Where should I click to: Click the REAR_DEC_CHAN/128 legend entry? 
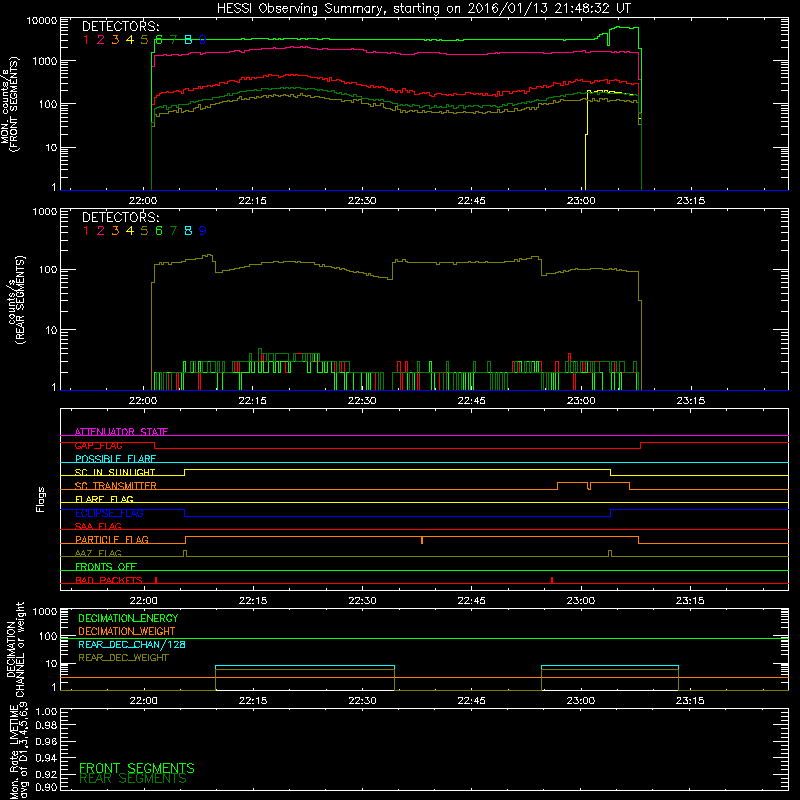tap(132, 644)
